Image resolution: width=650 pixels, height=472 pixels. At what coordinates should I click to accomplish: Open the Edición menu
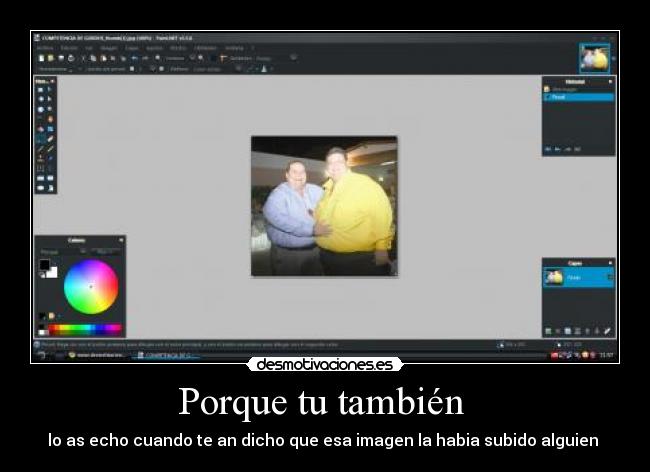click(x=69, y=48)
